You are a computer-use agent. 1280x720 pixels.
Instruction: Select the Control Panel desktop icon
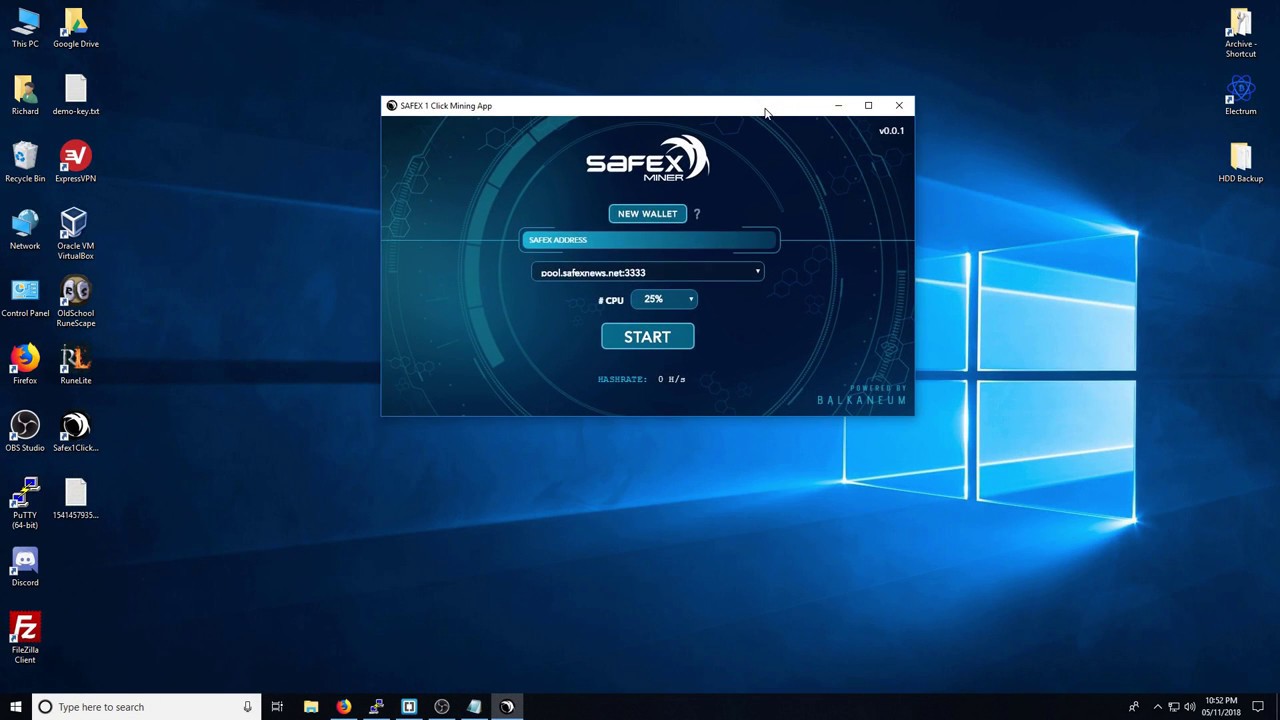tap(25, 296)
